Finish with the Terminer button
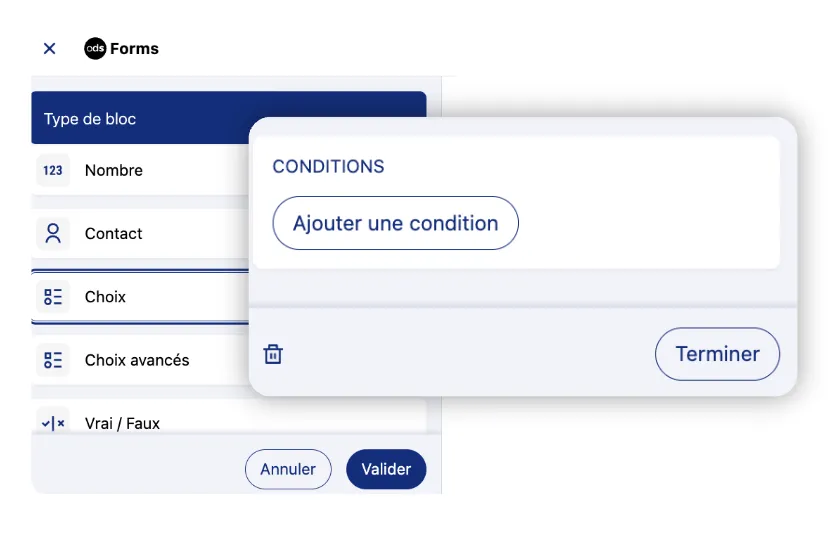Image resolution: width=834 pixels, height=536 pixels. [718, 354]
